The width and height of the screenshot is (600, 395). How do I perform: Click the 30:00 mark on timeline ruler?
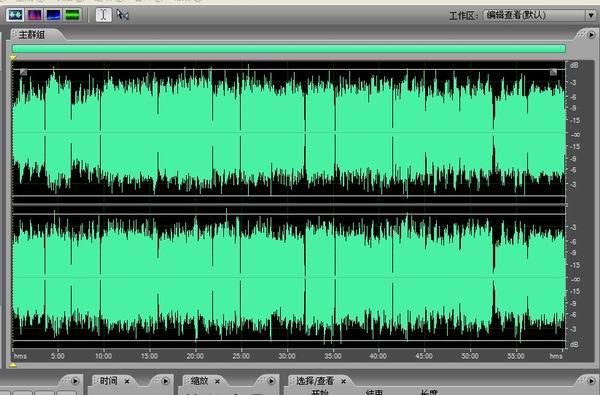287,356
